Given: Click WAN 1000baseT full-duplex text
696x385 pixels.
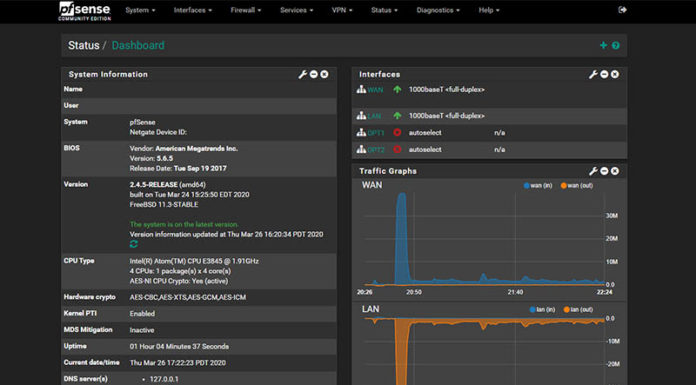Looking at the screenshot, I should [x=447, y=90].
